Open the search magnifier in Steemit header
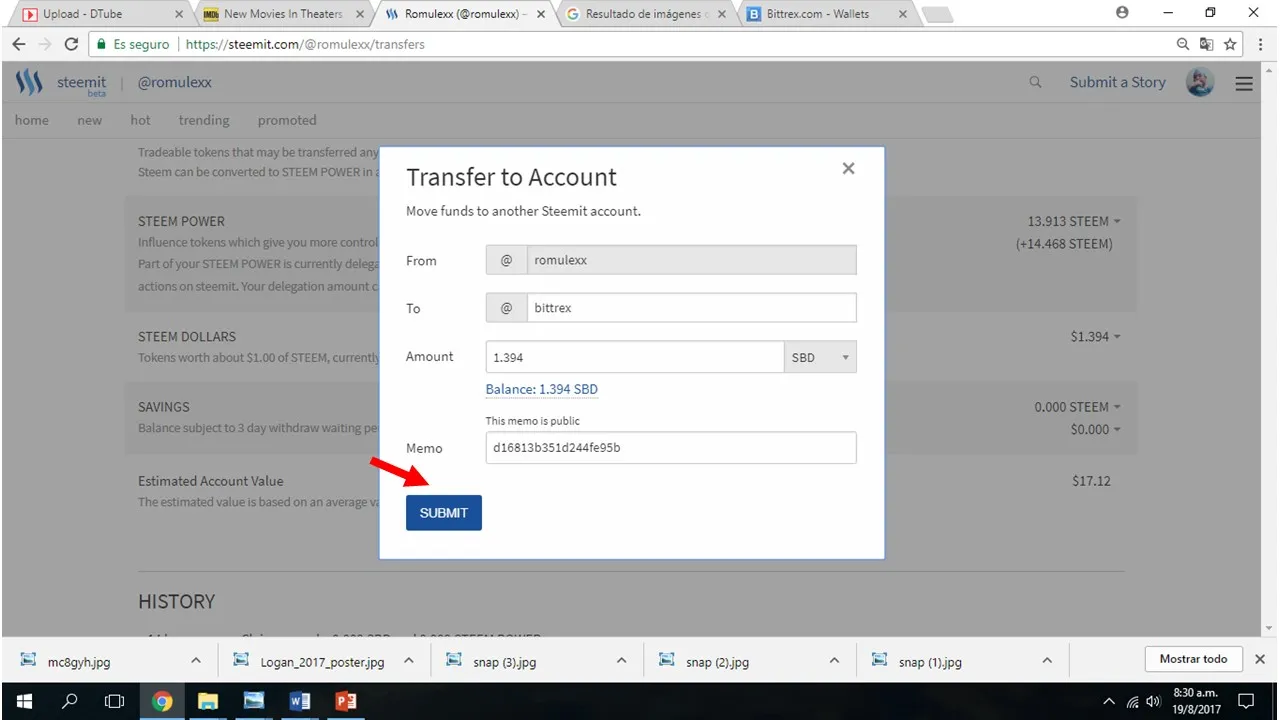Image resolution: width=1280 pixels, height=720 pixels. coord(1035,83)
